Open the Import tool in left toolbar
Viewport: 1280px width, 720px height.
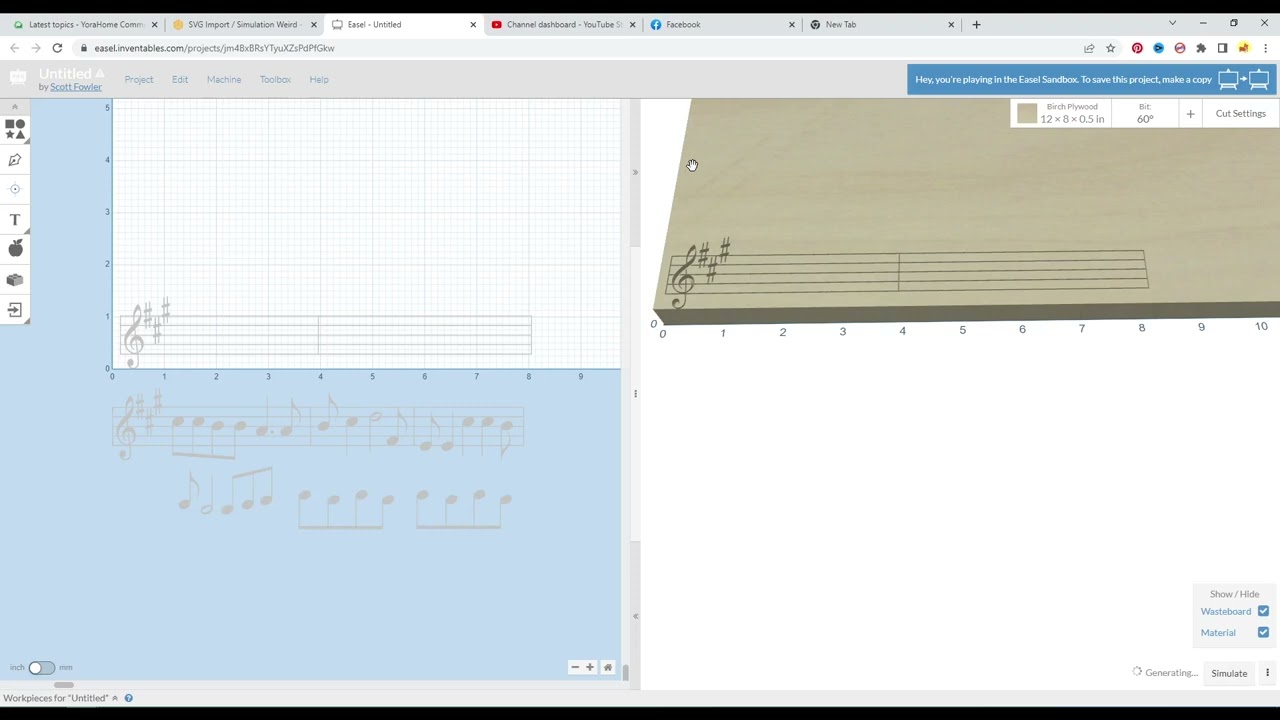[x=15, y=310]
